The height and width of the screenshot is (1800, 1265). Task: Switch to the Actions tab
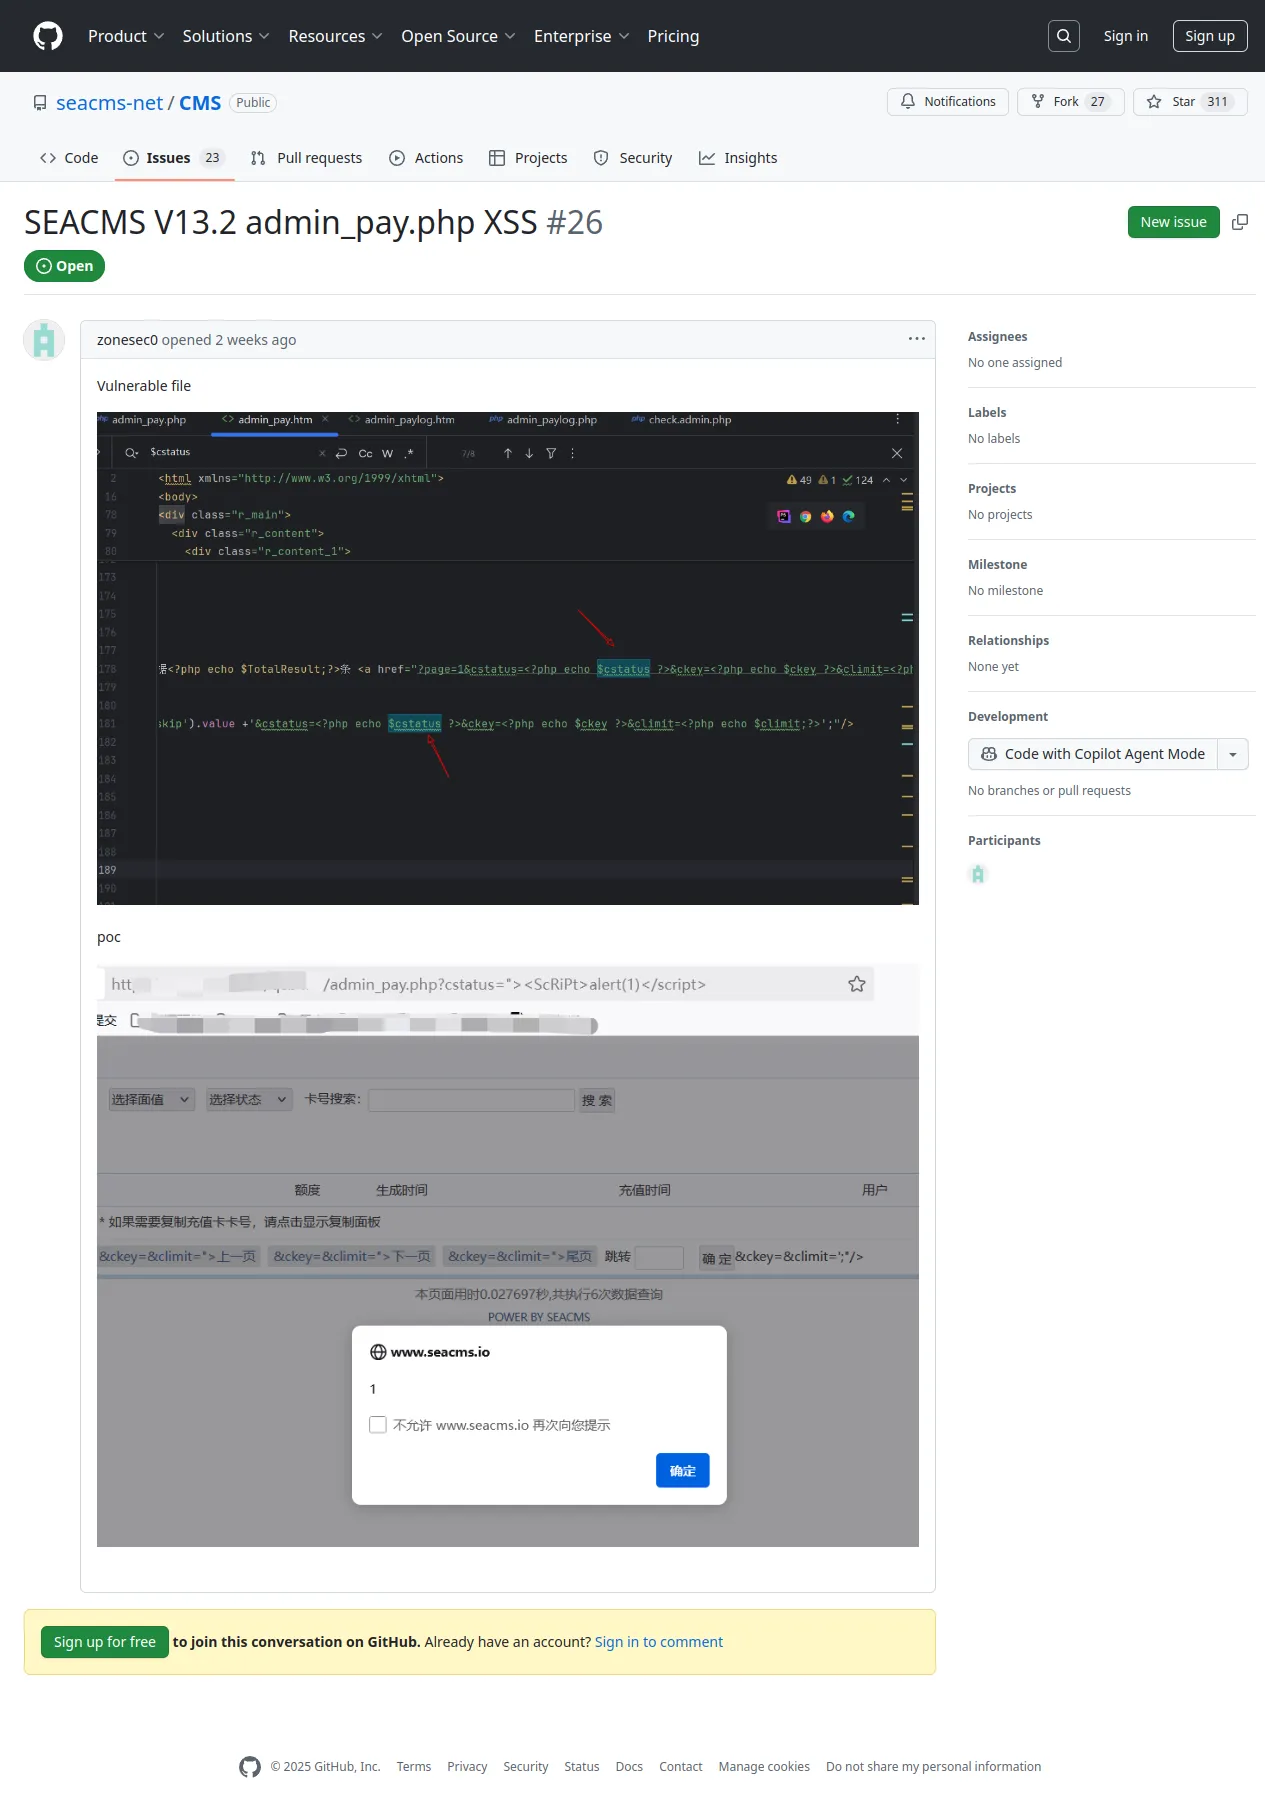pos(426,158)
